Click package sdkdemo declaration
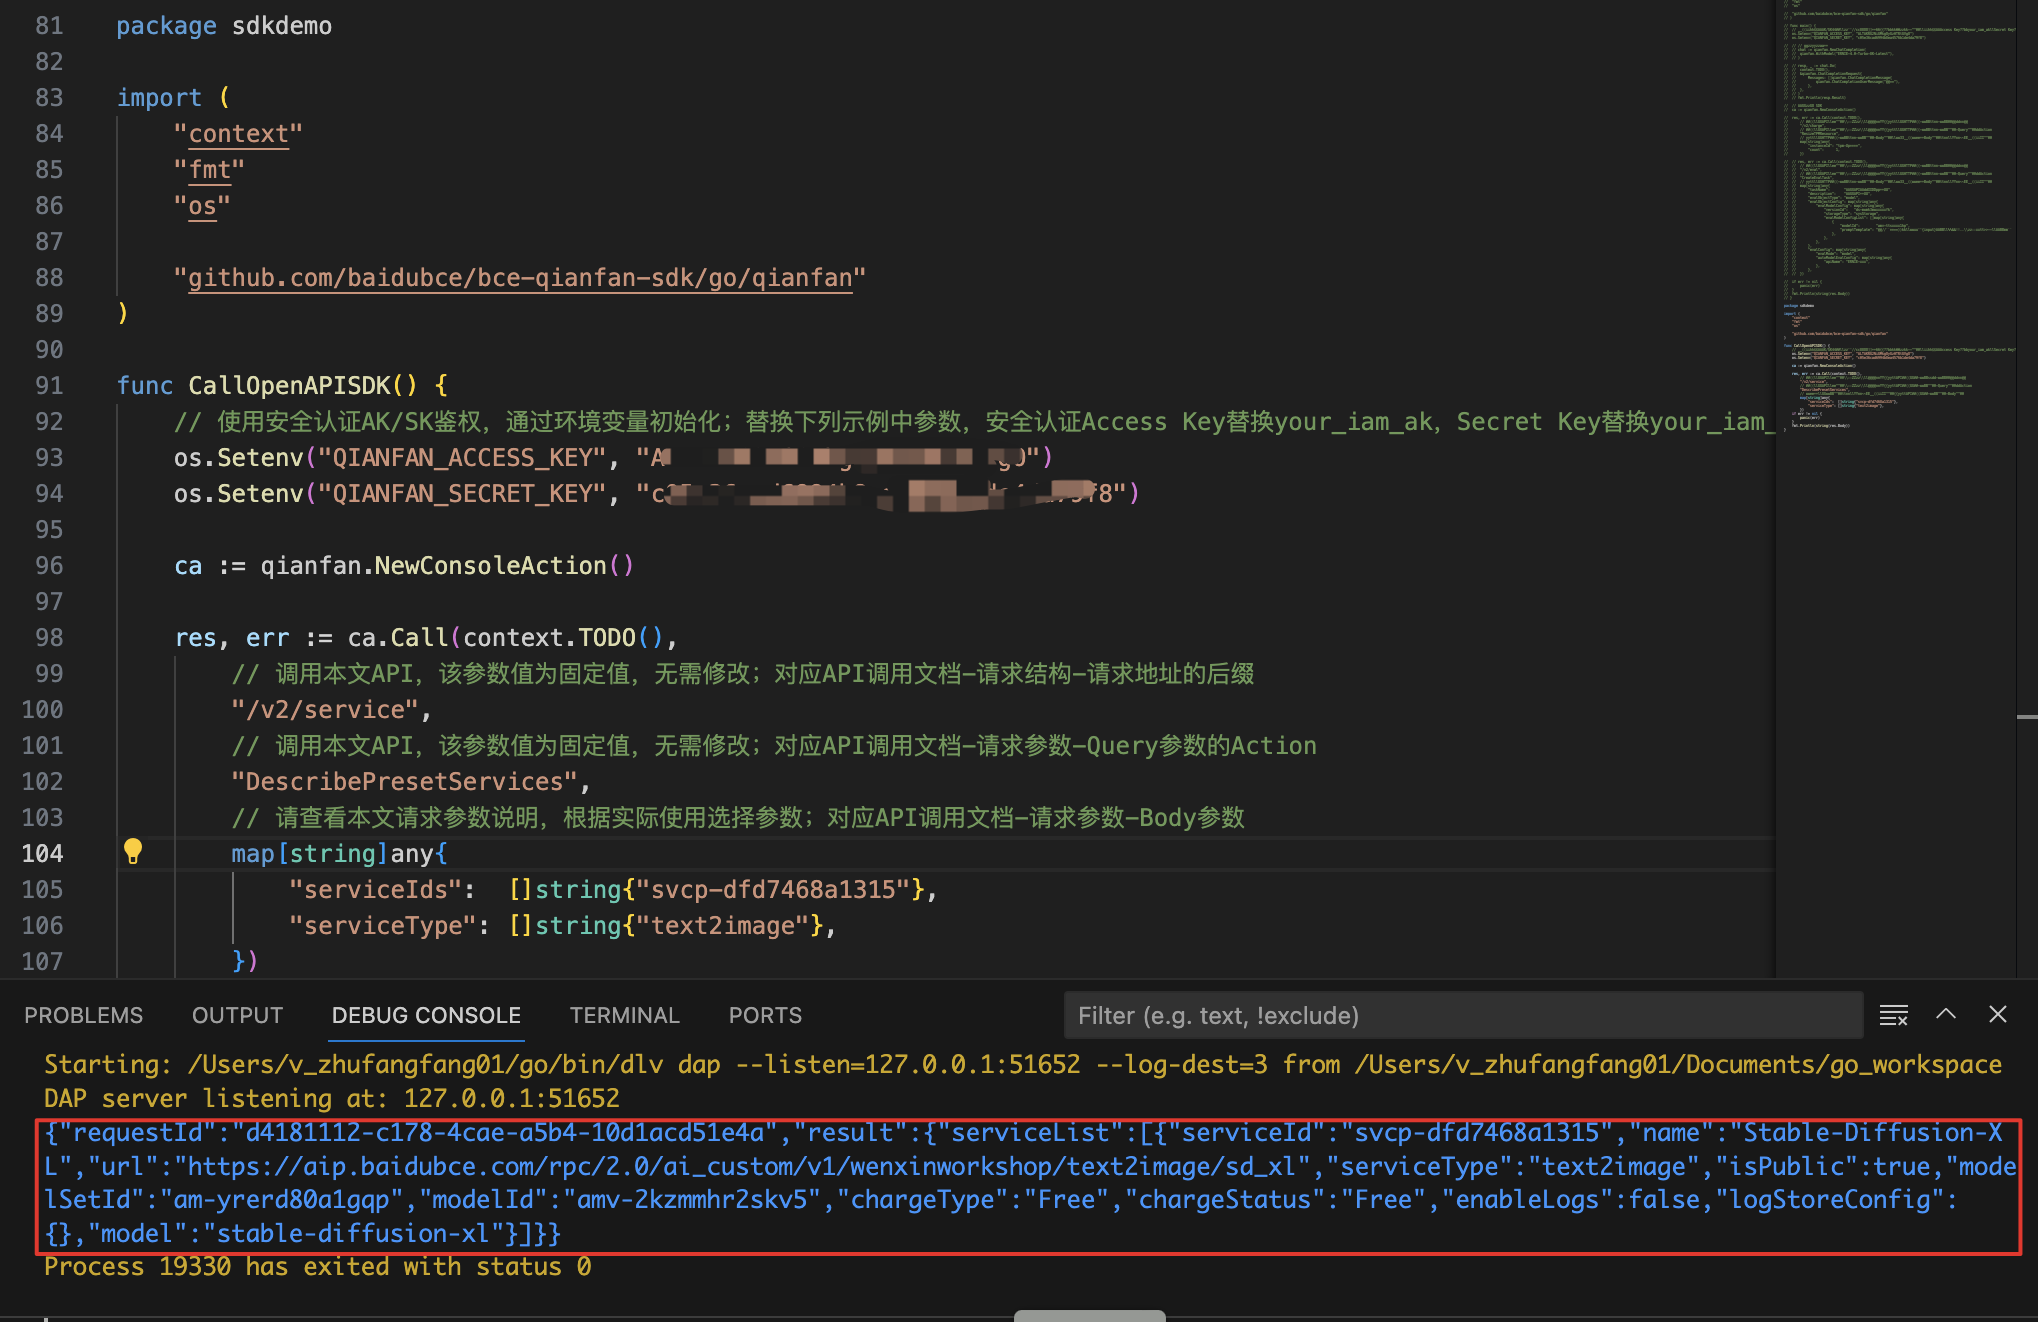Viewport: 2038px width, 1322px height. (x=224, y=25)
